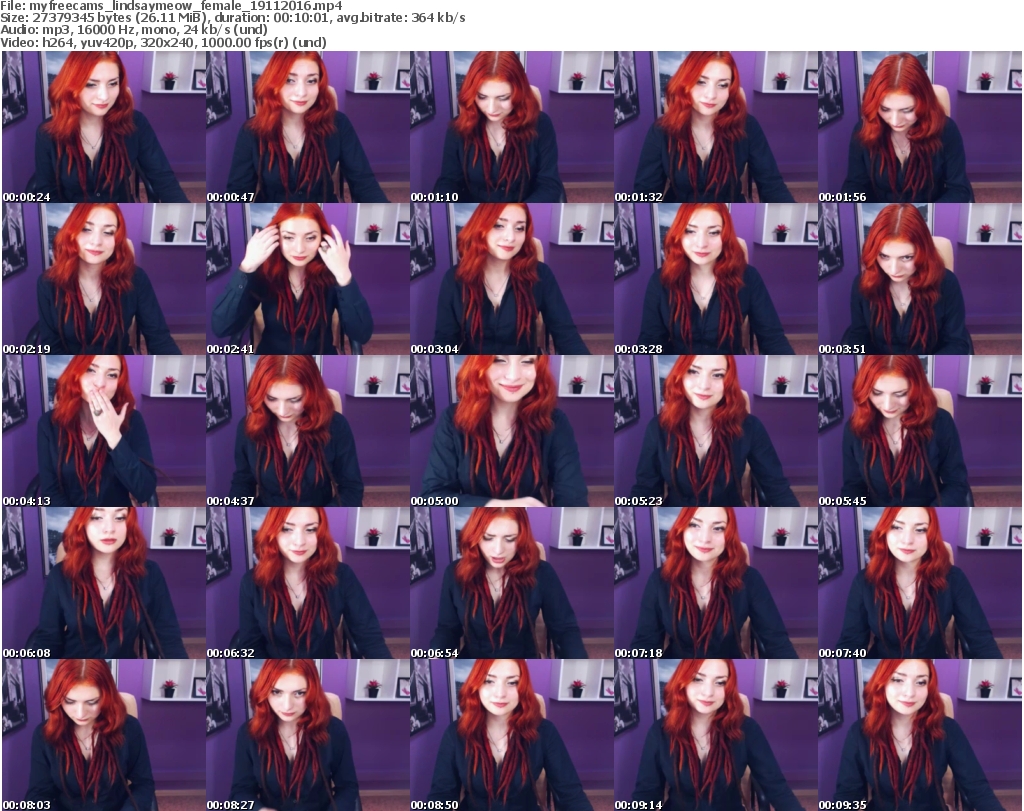
Task: Open the thumbnail marked 00:01:10
Action: pyautogui.click(x=511, y=127)
